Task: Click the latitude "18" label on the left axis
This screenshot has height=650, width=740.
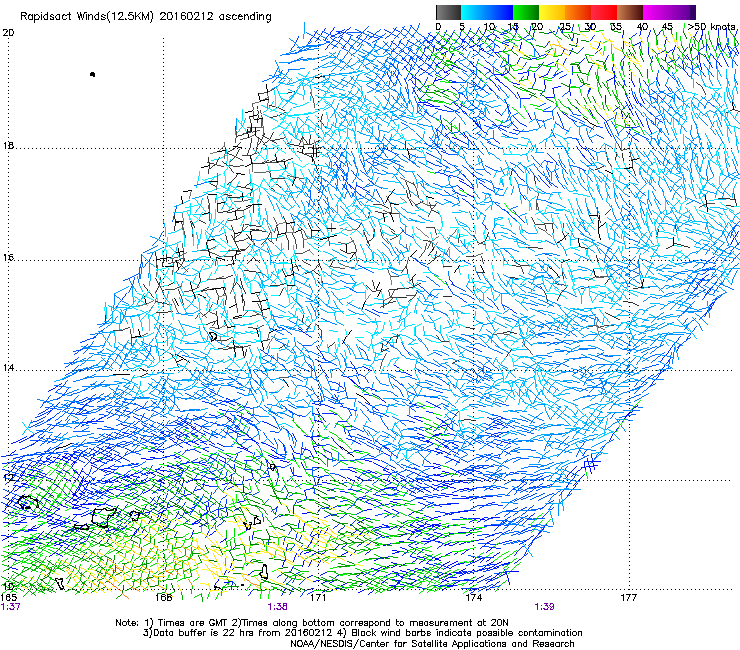Action: coord(8,146)
